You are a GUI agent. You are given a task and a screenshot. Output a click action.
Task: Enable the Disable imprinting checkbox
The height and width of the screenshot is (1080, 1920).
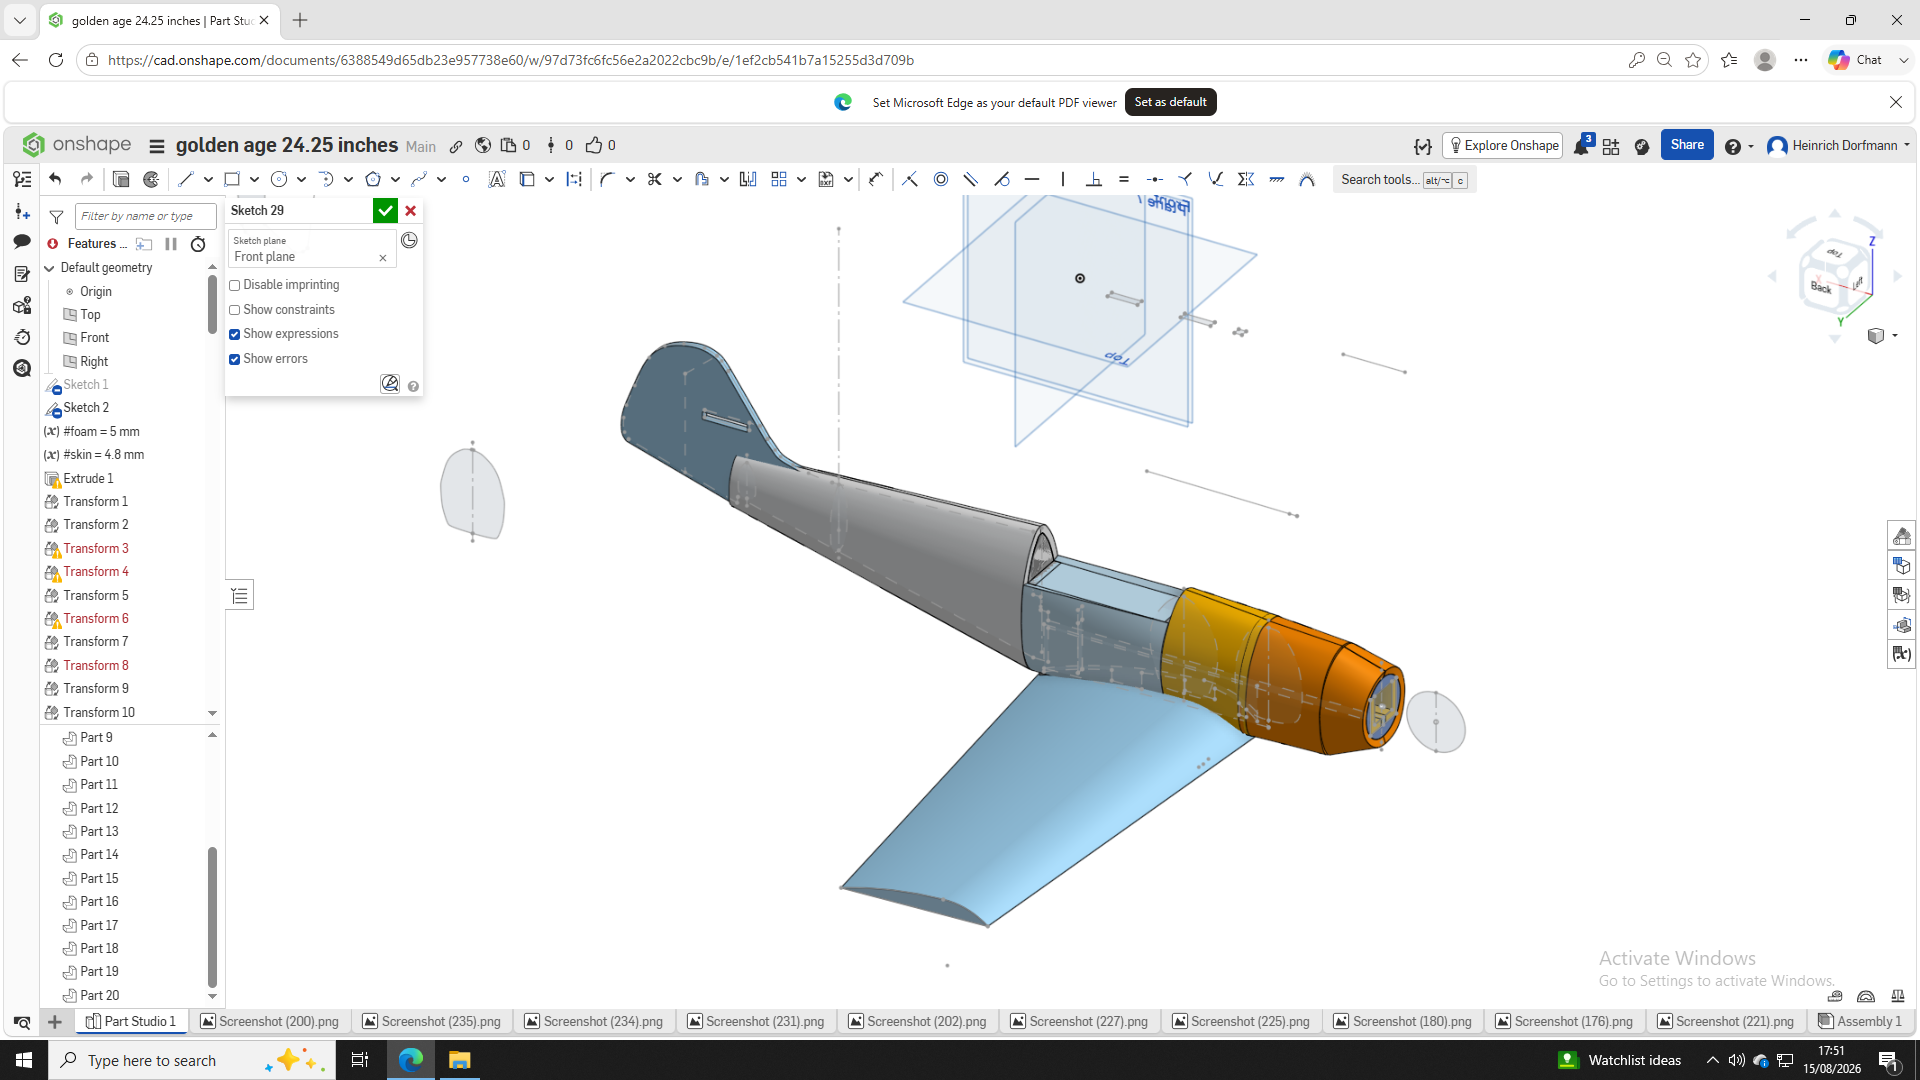click(235, 286)
